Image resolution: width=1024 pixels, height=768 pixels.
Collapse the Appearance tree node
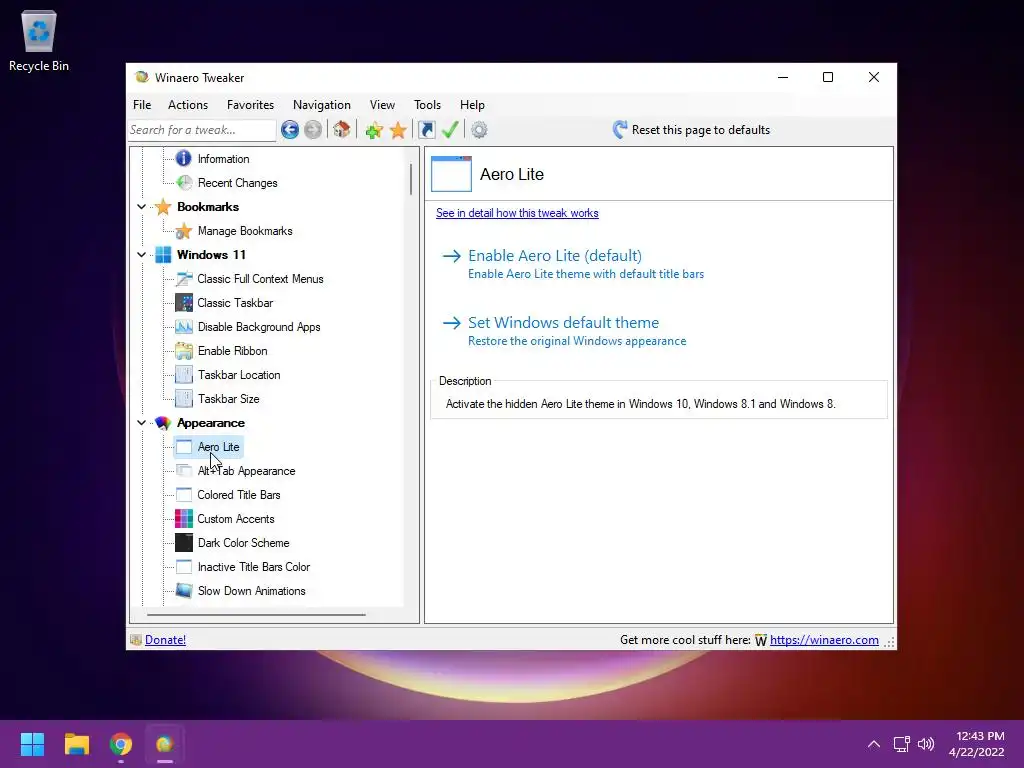(x=142, y=423)
